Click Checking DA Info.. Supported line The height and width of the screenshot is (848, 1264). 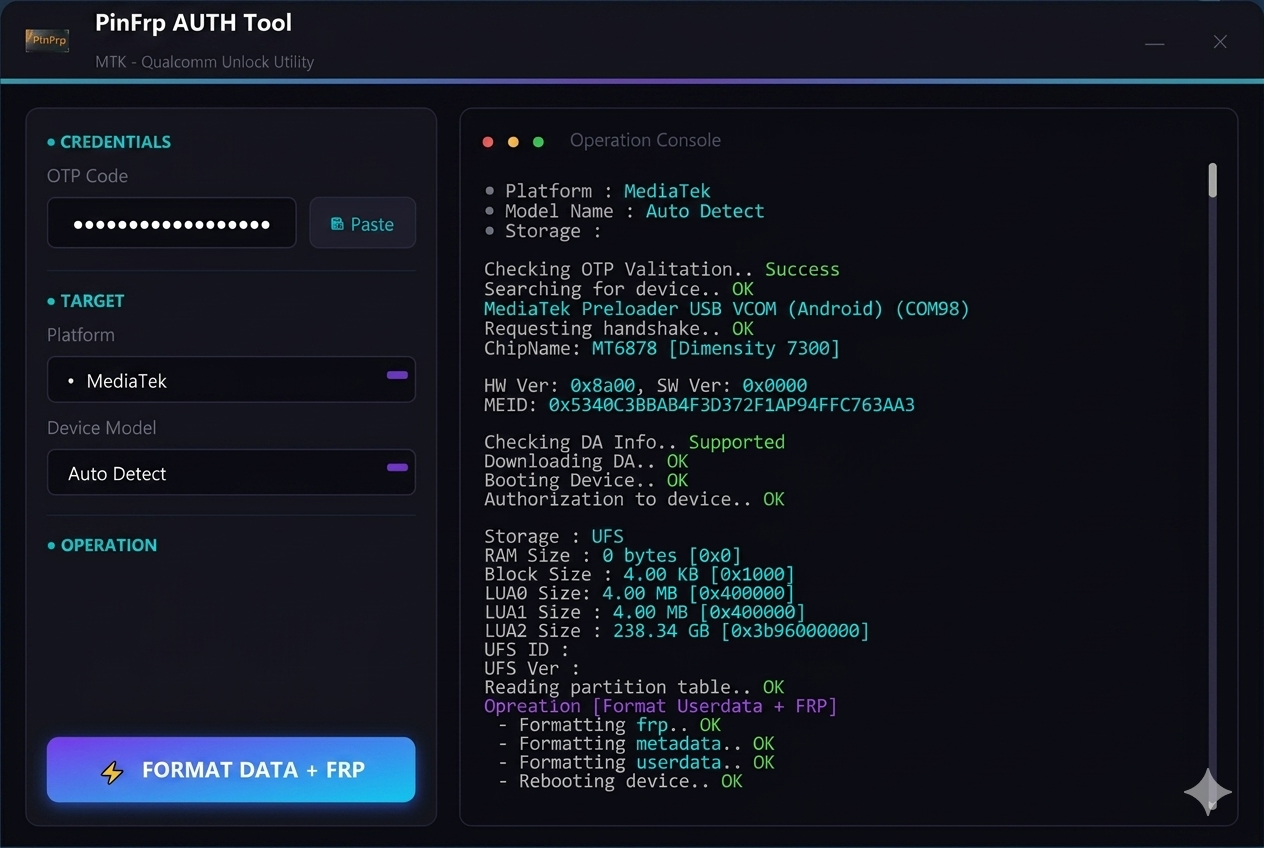pos(635,442)
